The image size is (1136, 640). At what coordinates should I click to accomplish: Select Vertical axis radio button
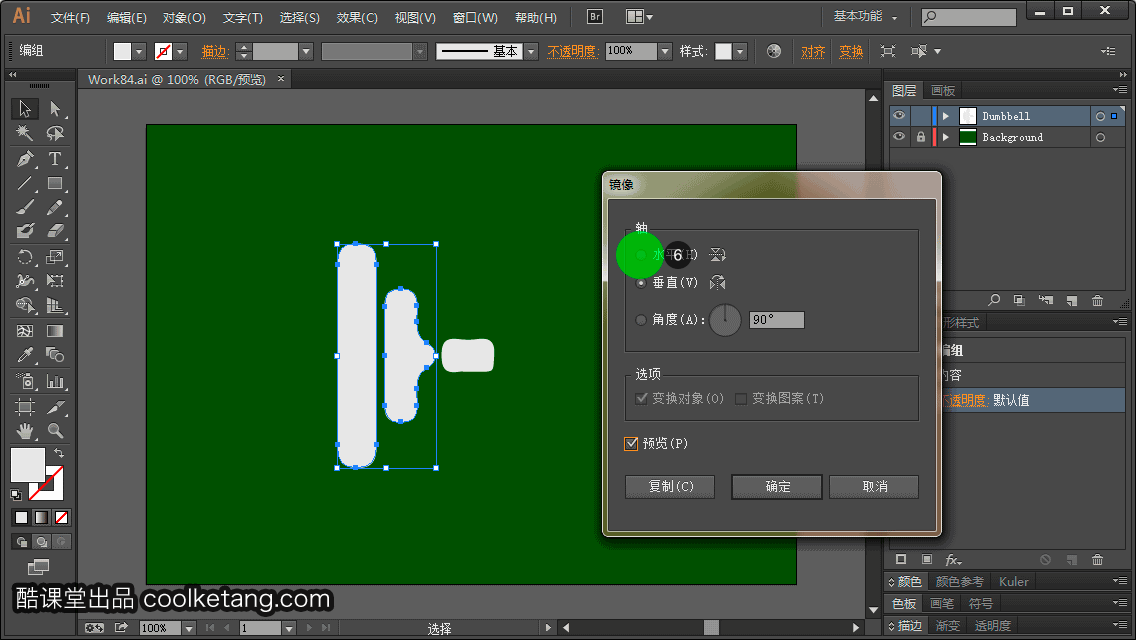(x=640, y=283)
